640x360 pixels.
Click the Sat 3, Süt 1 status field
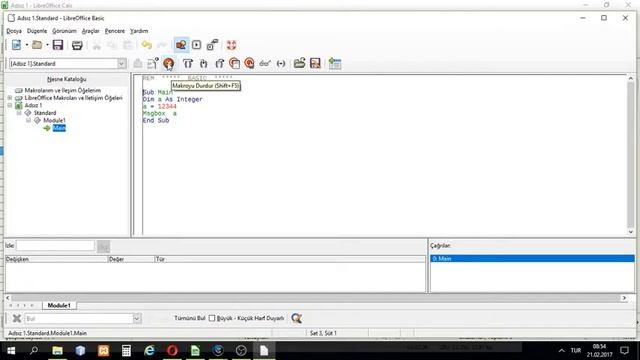tap(323, 333)
